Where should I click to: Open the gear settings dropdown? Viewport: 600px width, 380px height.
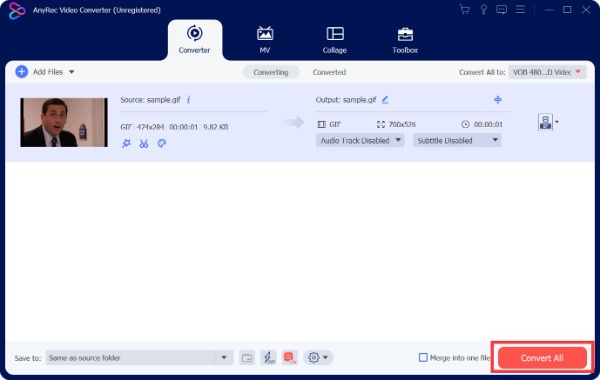coord(318,358)
